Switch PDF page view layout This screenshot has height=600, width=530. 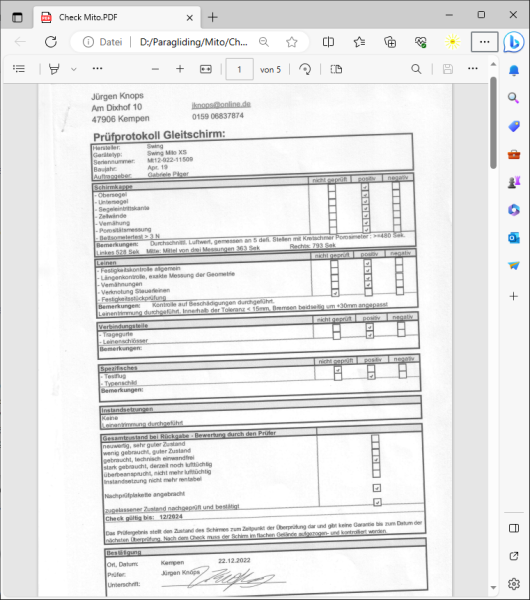coord(336,69)
